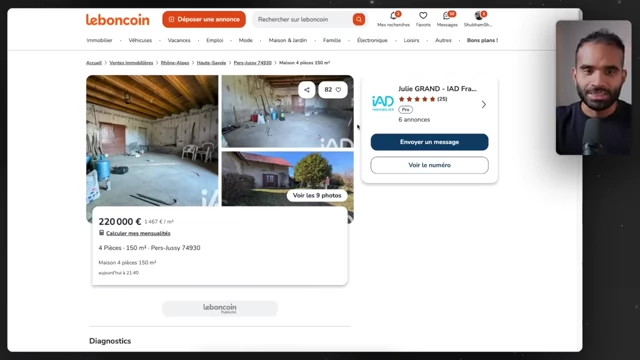The width and height of the screenshot is (640, 360).
Task: Click Calculer mes mensualités link
Action: tap(138, 233)
